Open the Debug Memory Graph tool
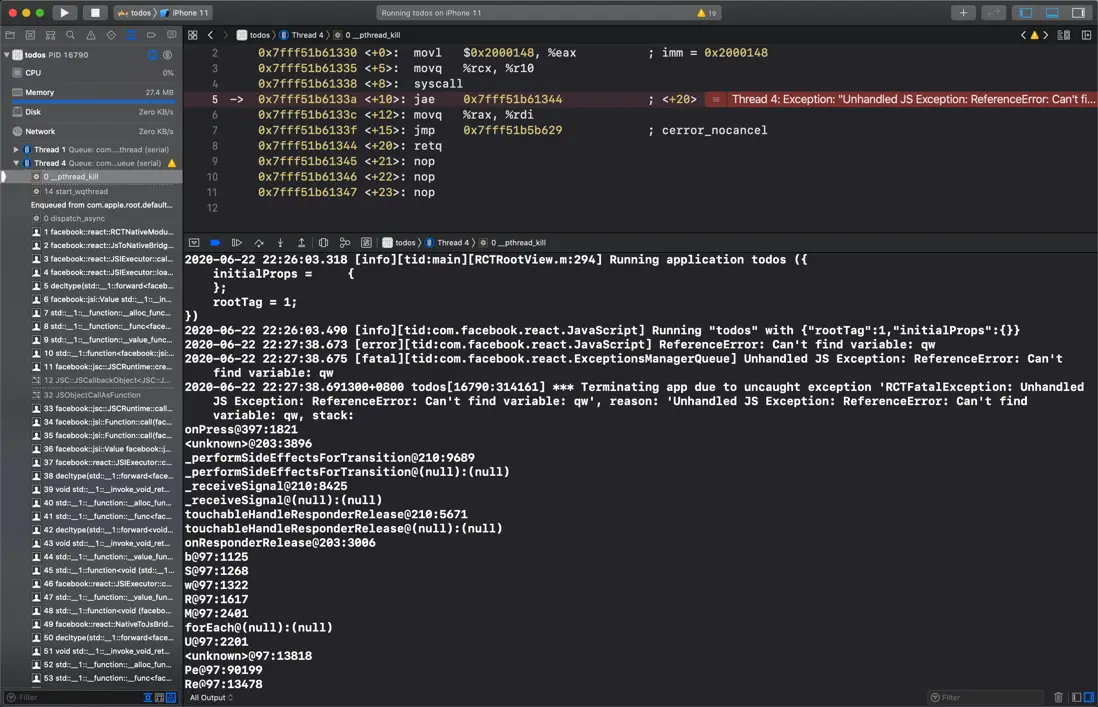1098x707 pixels. click(345, 243)
